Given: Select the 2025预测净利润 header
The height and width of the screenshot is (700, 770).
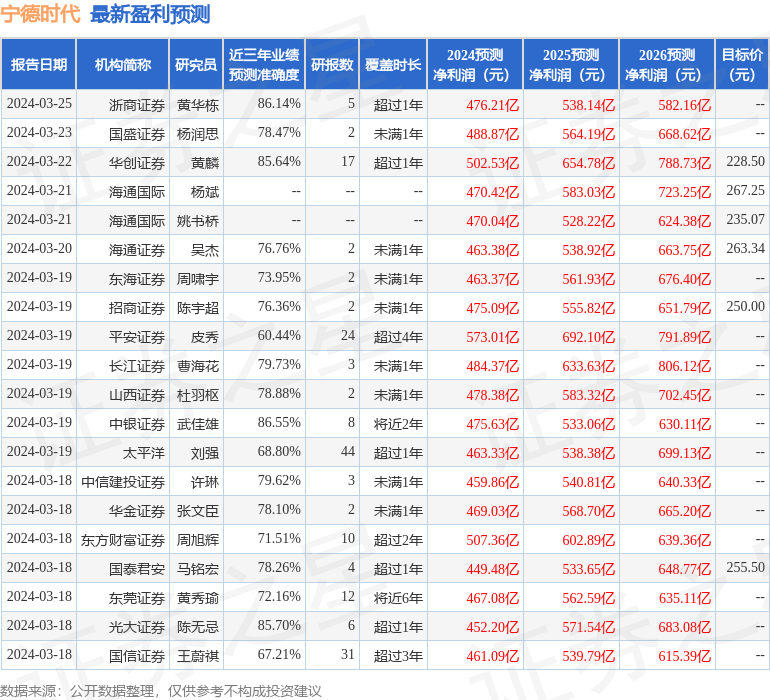Looking at the screenshot, I should pos(571,64).
